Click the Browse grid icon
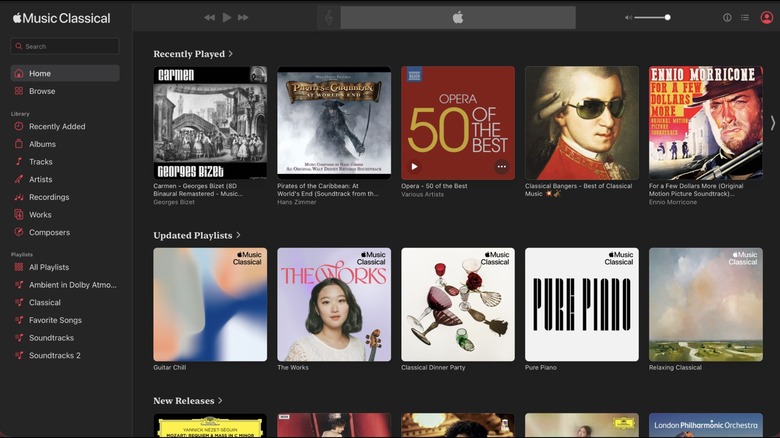Viewport: 780px width, 438px height. pos(19,91)
